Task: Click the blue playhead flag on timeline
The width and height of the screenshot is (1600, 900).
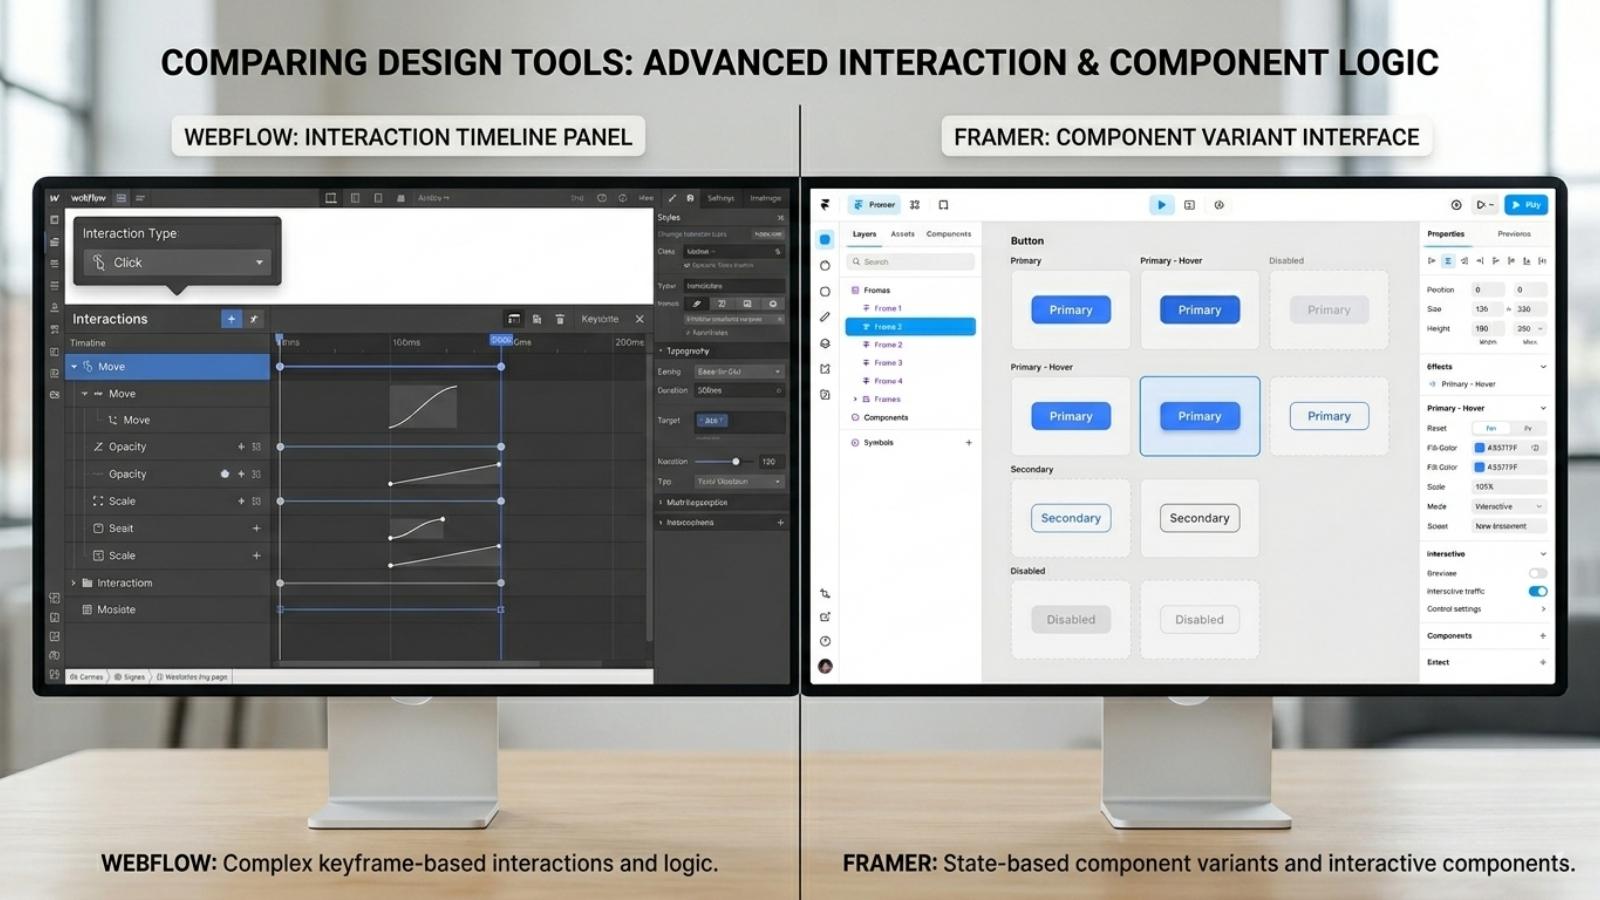Action: [x=501, y=340]
